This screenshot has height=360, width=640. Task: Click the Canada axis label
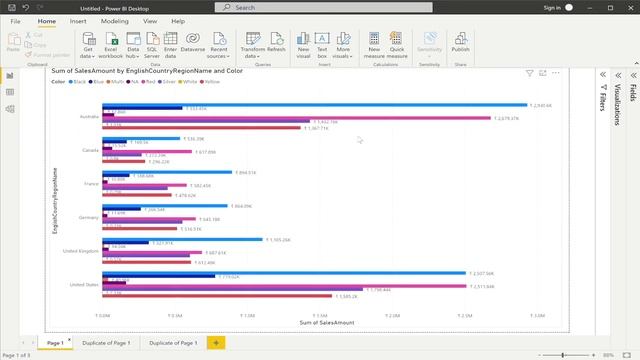[90, 150]
